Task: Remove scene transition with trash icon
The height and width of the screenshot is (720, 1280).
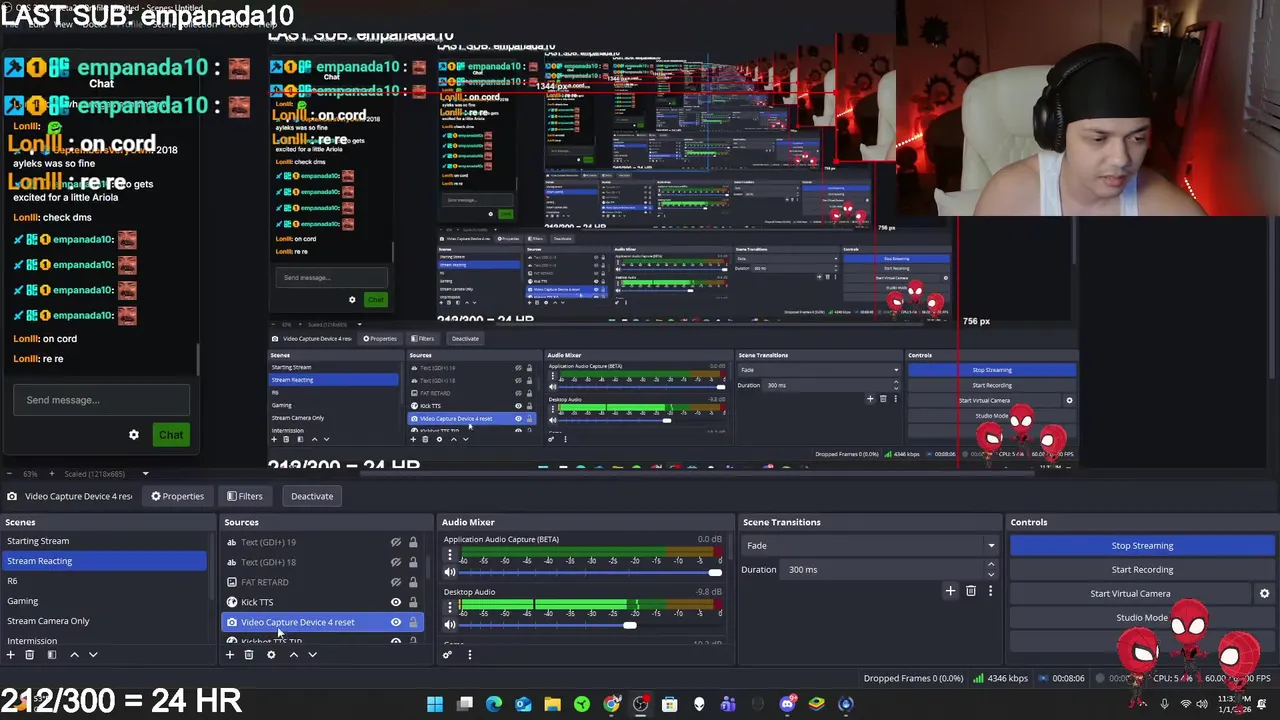Action: (x=970, y=591)
